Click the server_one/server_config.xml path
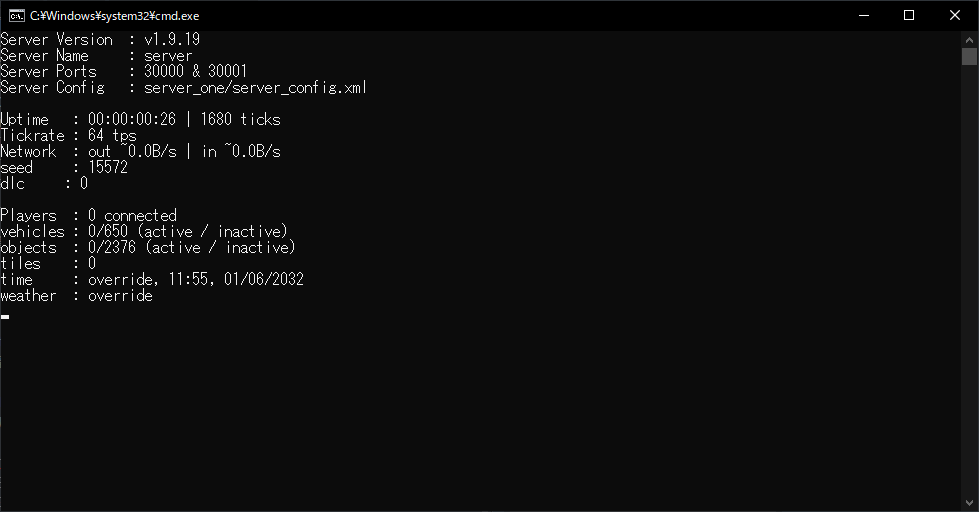The width and height of the screenshot is (979, 512). click(255, 88)
